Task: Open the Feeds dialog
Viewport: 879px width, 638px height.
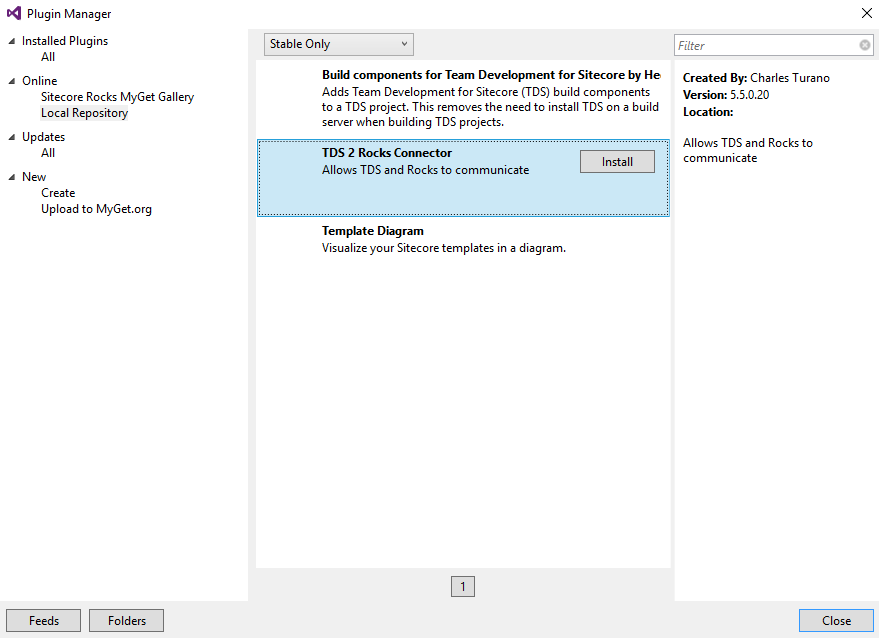Action: coord(44,621)
